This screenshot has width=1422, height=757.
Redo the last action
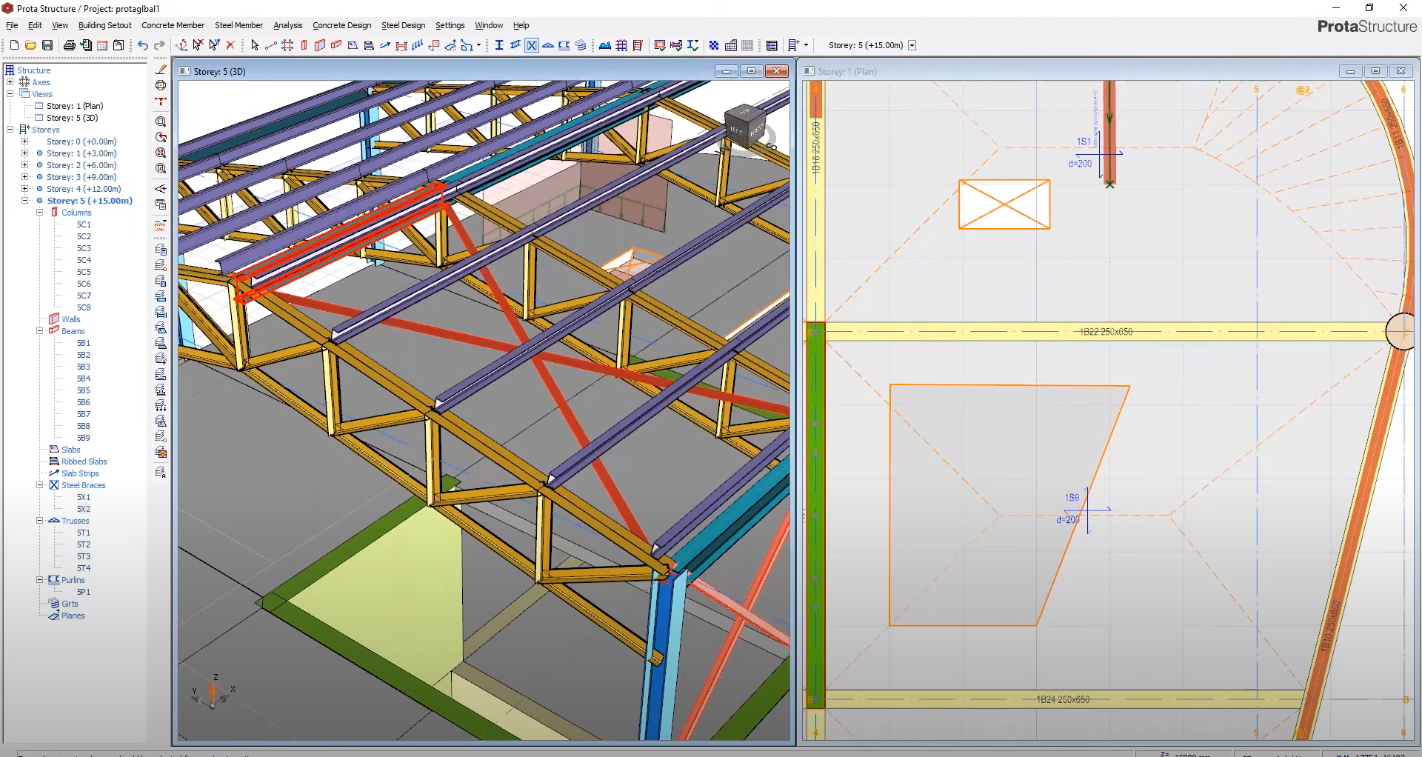tap(159, 44)
